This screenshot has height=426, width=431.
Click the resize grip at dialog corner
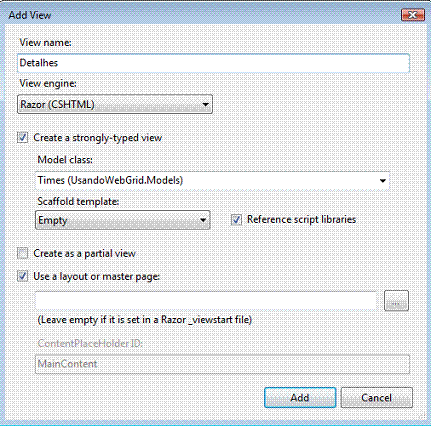point(422,416)
